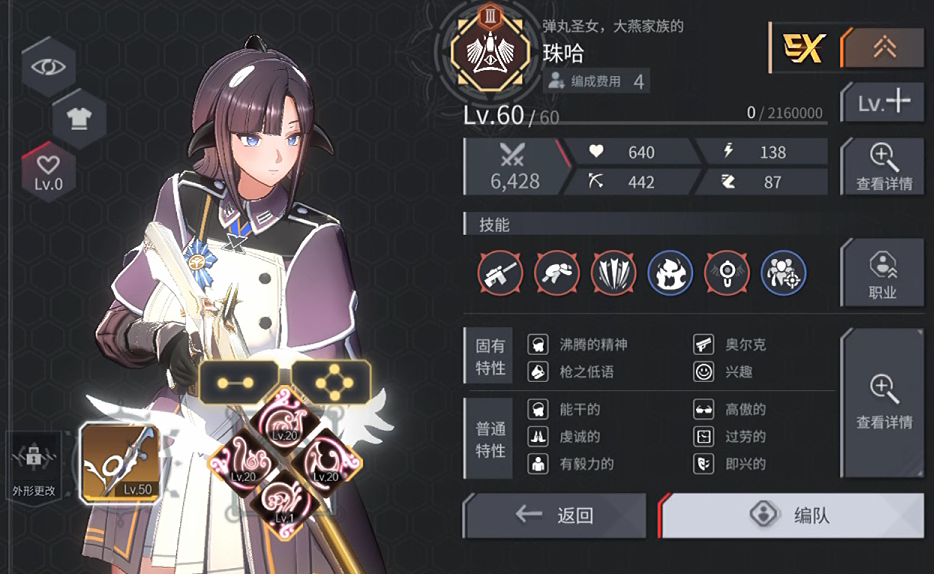The image size is (934, 574).
Task: Select the blue group target skill icon
Action: tap(783, 273)
